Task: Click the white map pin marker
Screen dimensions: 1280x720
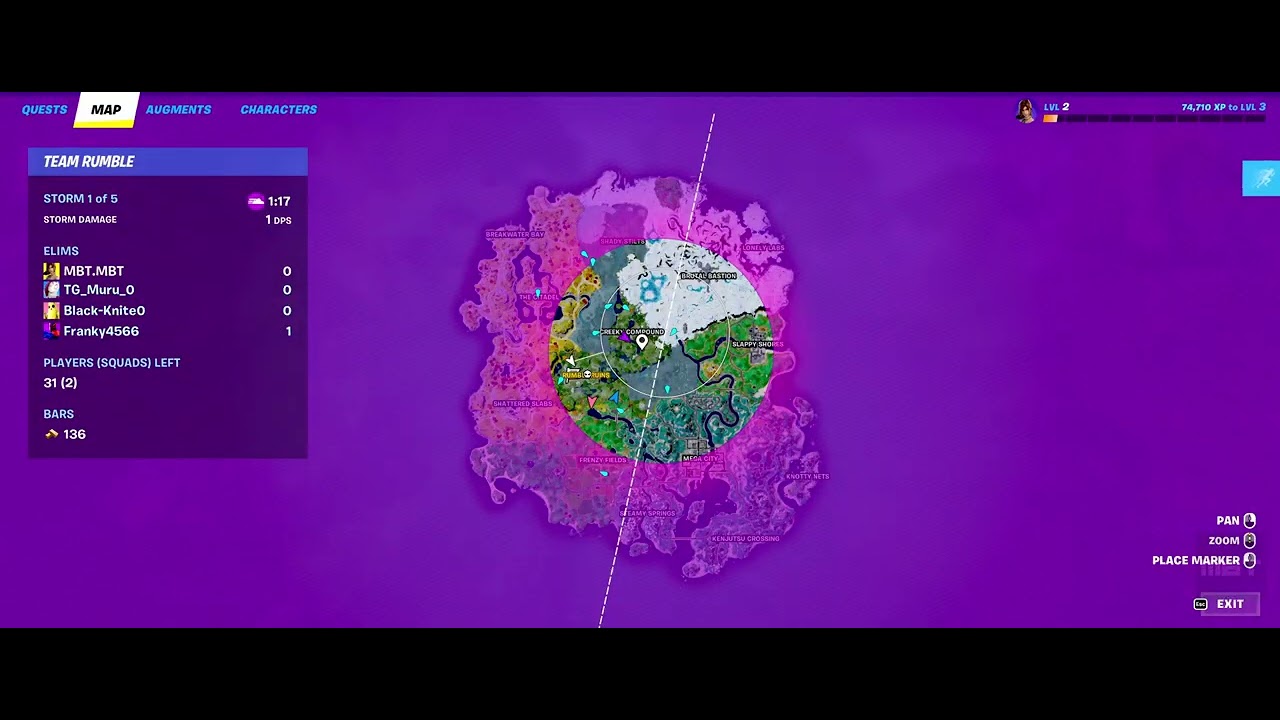Action: click(642, 342)
